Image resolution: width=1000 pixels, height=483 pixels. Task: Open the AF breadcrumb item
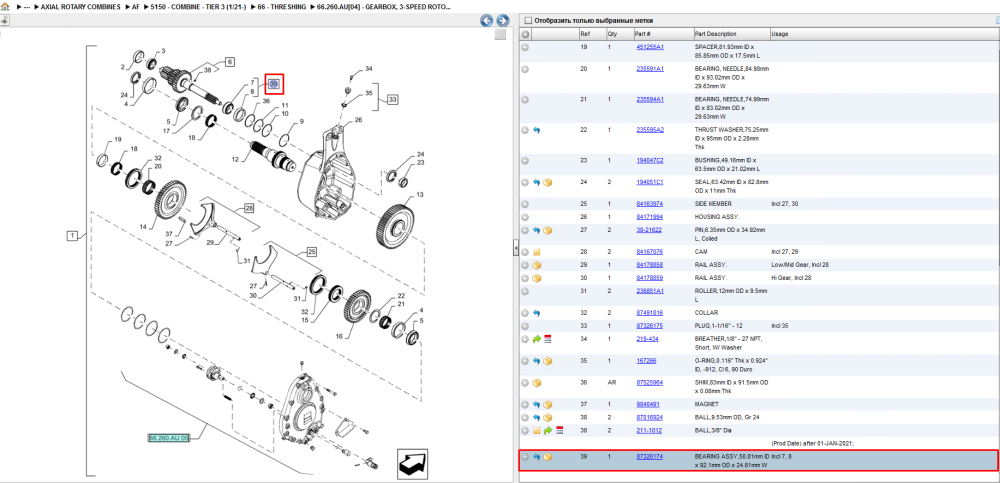(136, 6)
